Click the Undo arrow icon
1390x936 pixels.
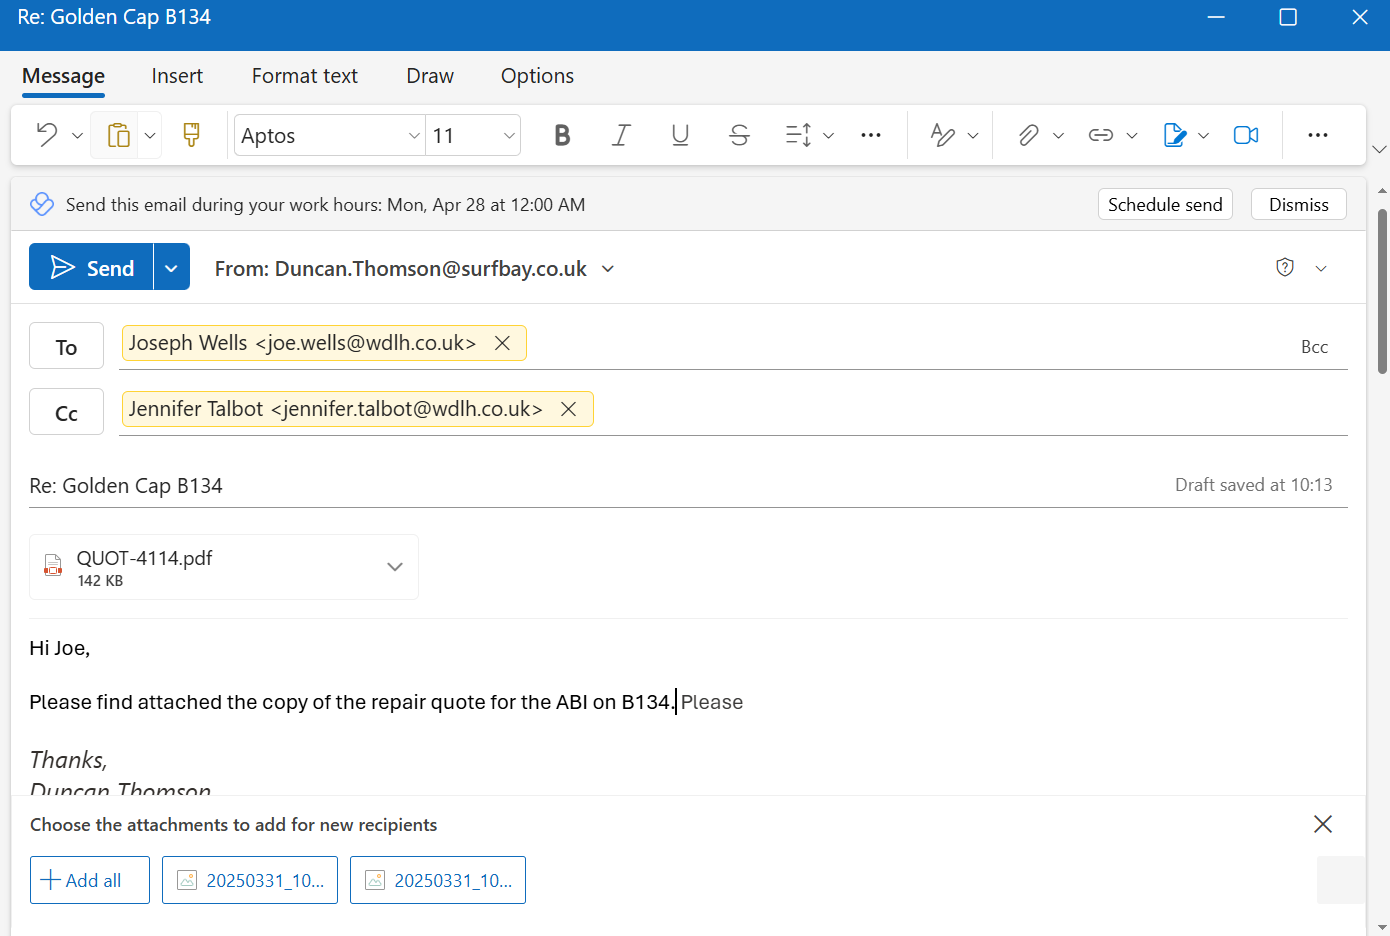[46, 135]
